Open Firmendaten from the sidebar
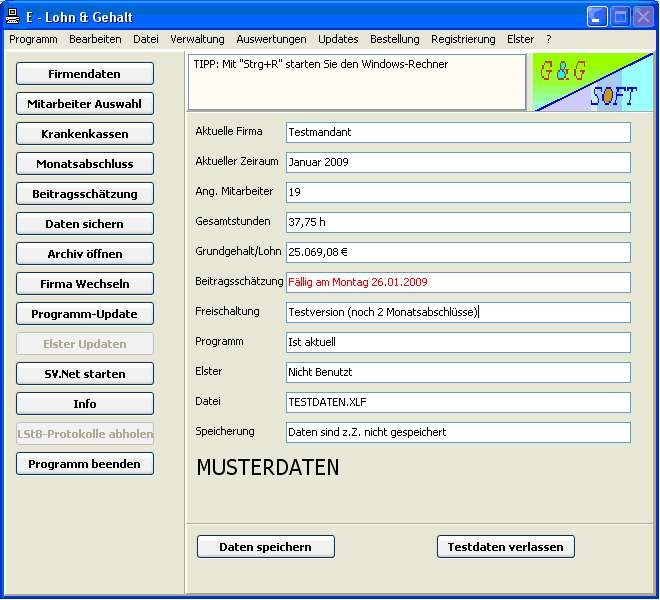This screenshot has height=600, width=660. pyautogui.click(x=85, y=74)
